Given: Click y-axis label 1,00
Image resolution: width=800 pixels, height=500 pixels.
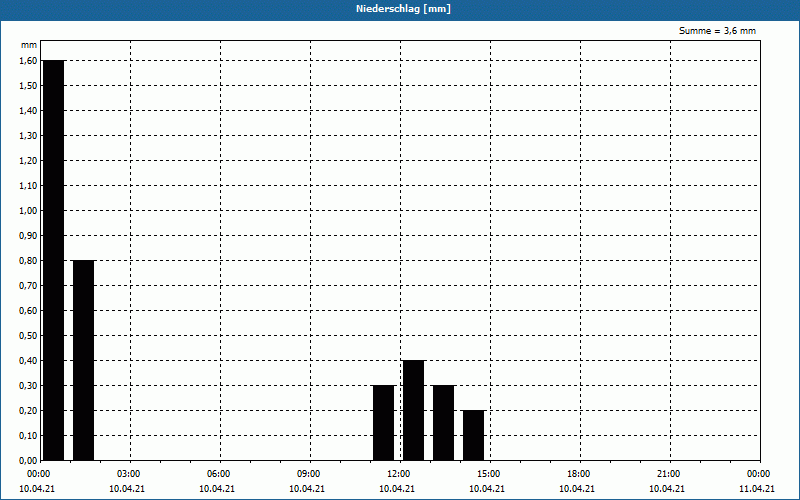Looking at the screenshot, I should 28,210.
